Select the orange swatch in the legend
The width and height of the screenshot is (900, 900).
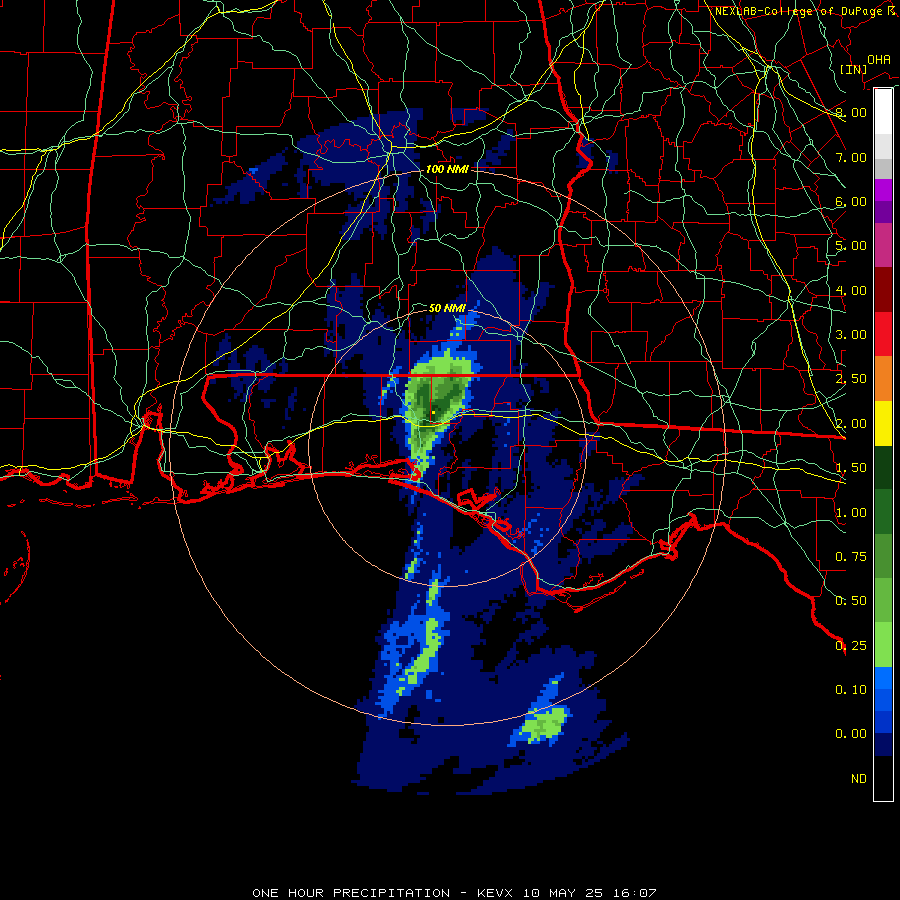tap(883, 379)
